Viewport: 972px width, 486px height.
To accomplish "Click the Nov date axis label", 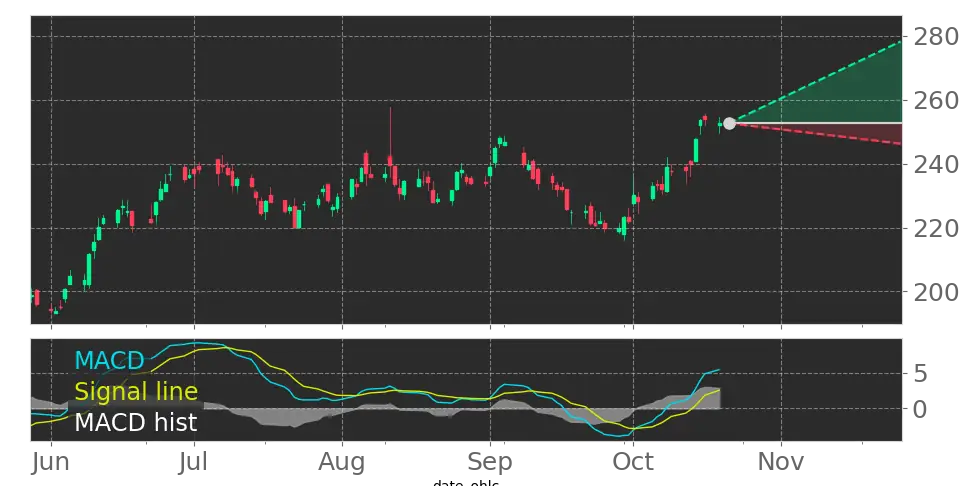I will click(x=781, y=462).
